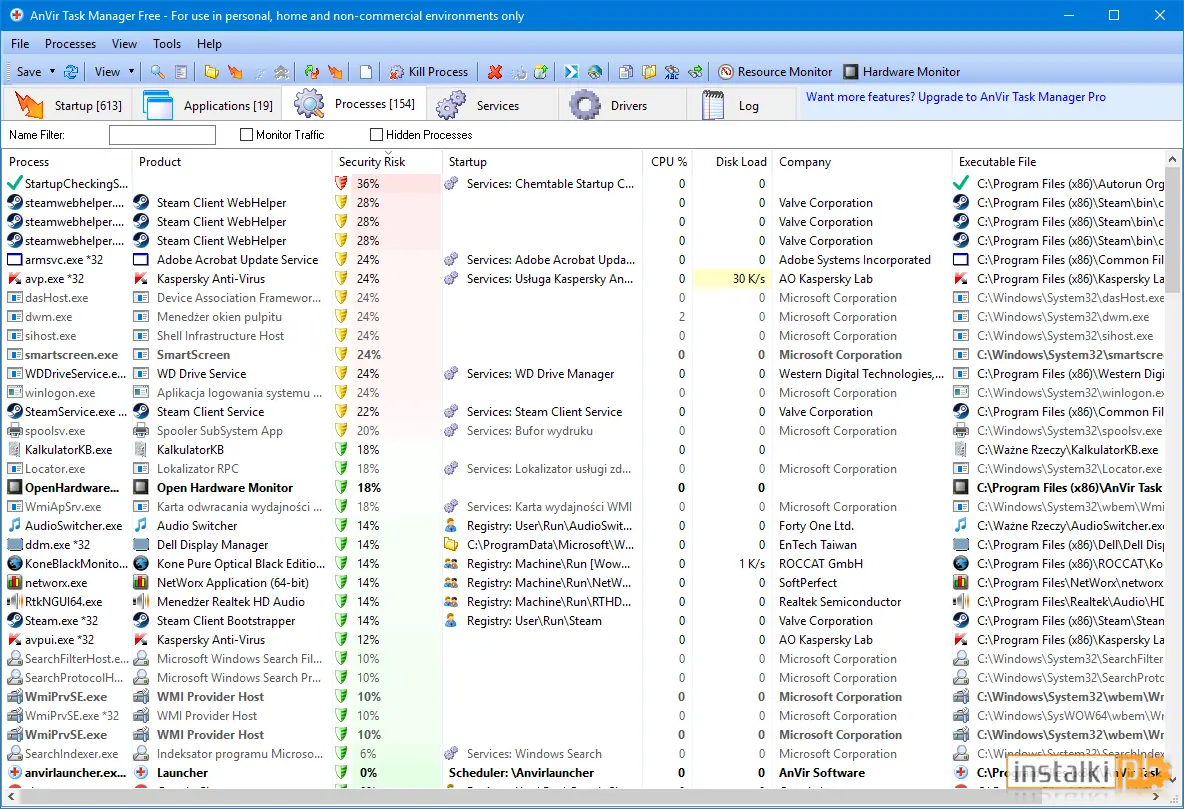Screen dimensions: 1184x809
Task: Switch to the Drivers tab
Action: [x=622, y=105]
